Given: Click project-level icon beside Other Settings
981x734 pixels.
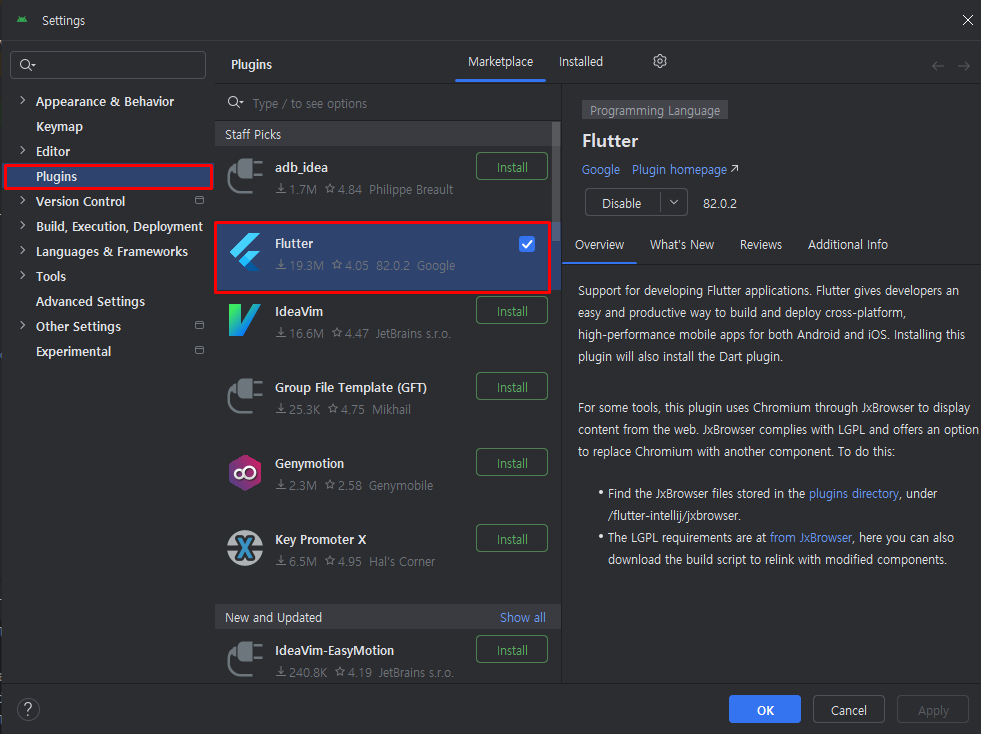Looking at the screenshot, I should (x=199, y=325).
